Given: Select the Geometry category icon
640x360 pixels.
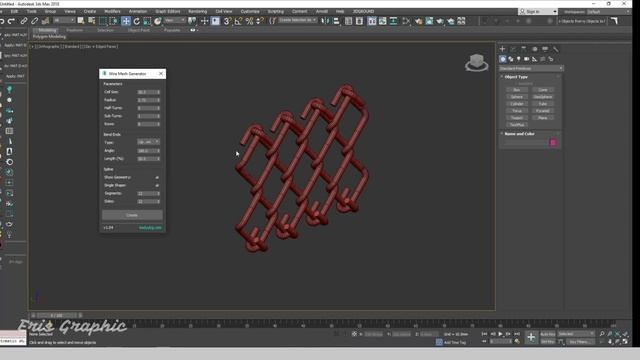Looking at the screenshot, I should [502, 59].
